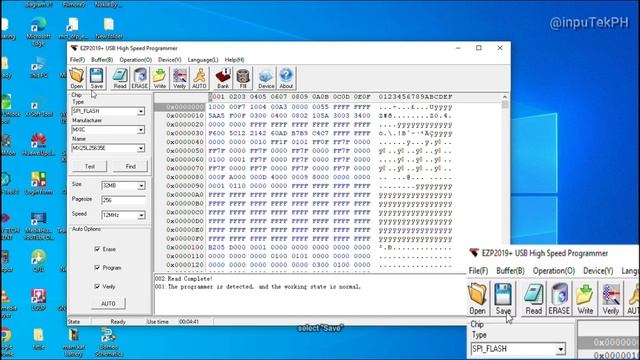Select the Schematics desktop shortcut icon

108,342
